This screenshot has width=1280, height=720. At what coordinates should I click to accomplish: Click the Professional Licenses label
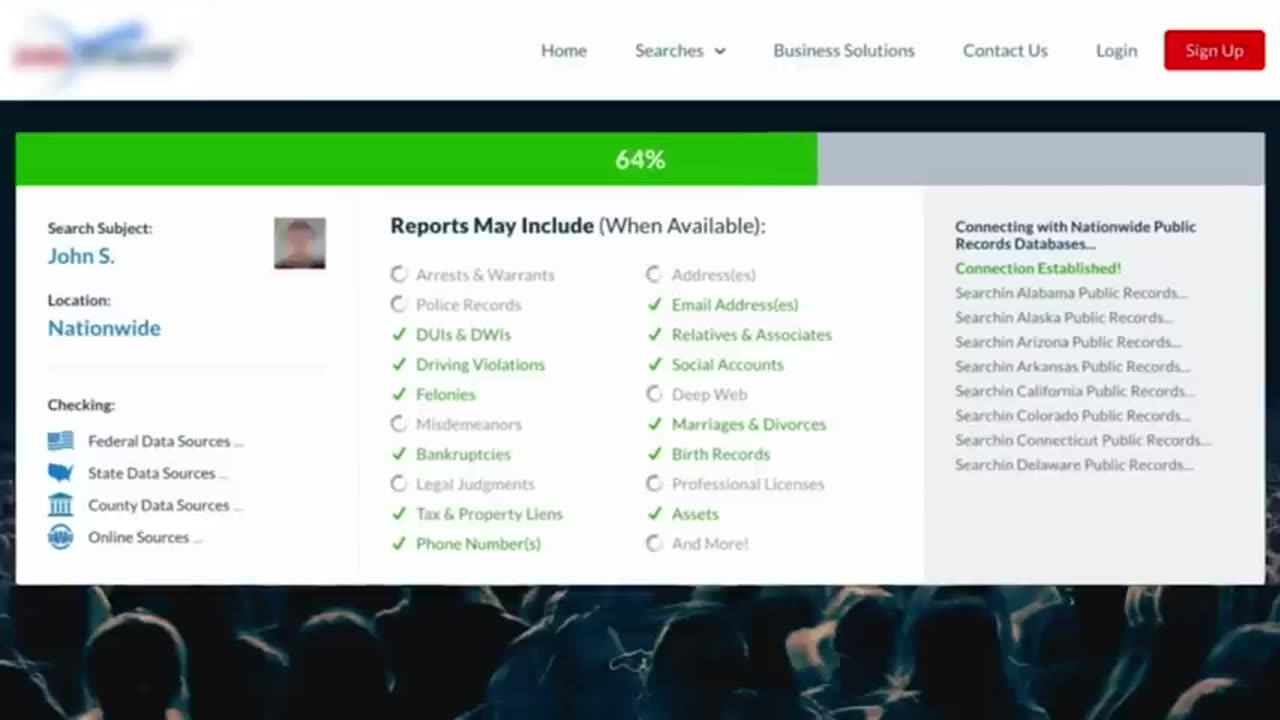coord(748,484)
